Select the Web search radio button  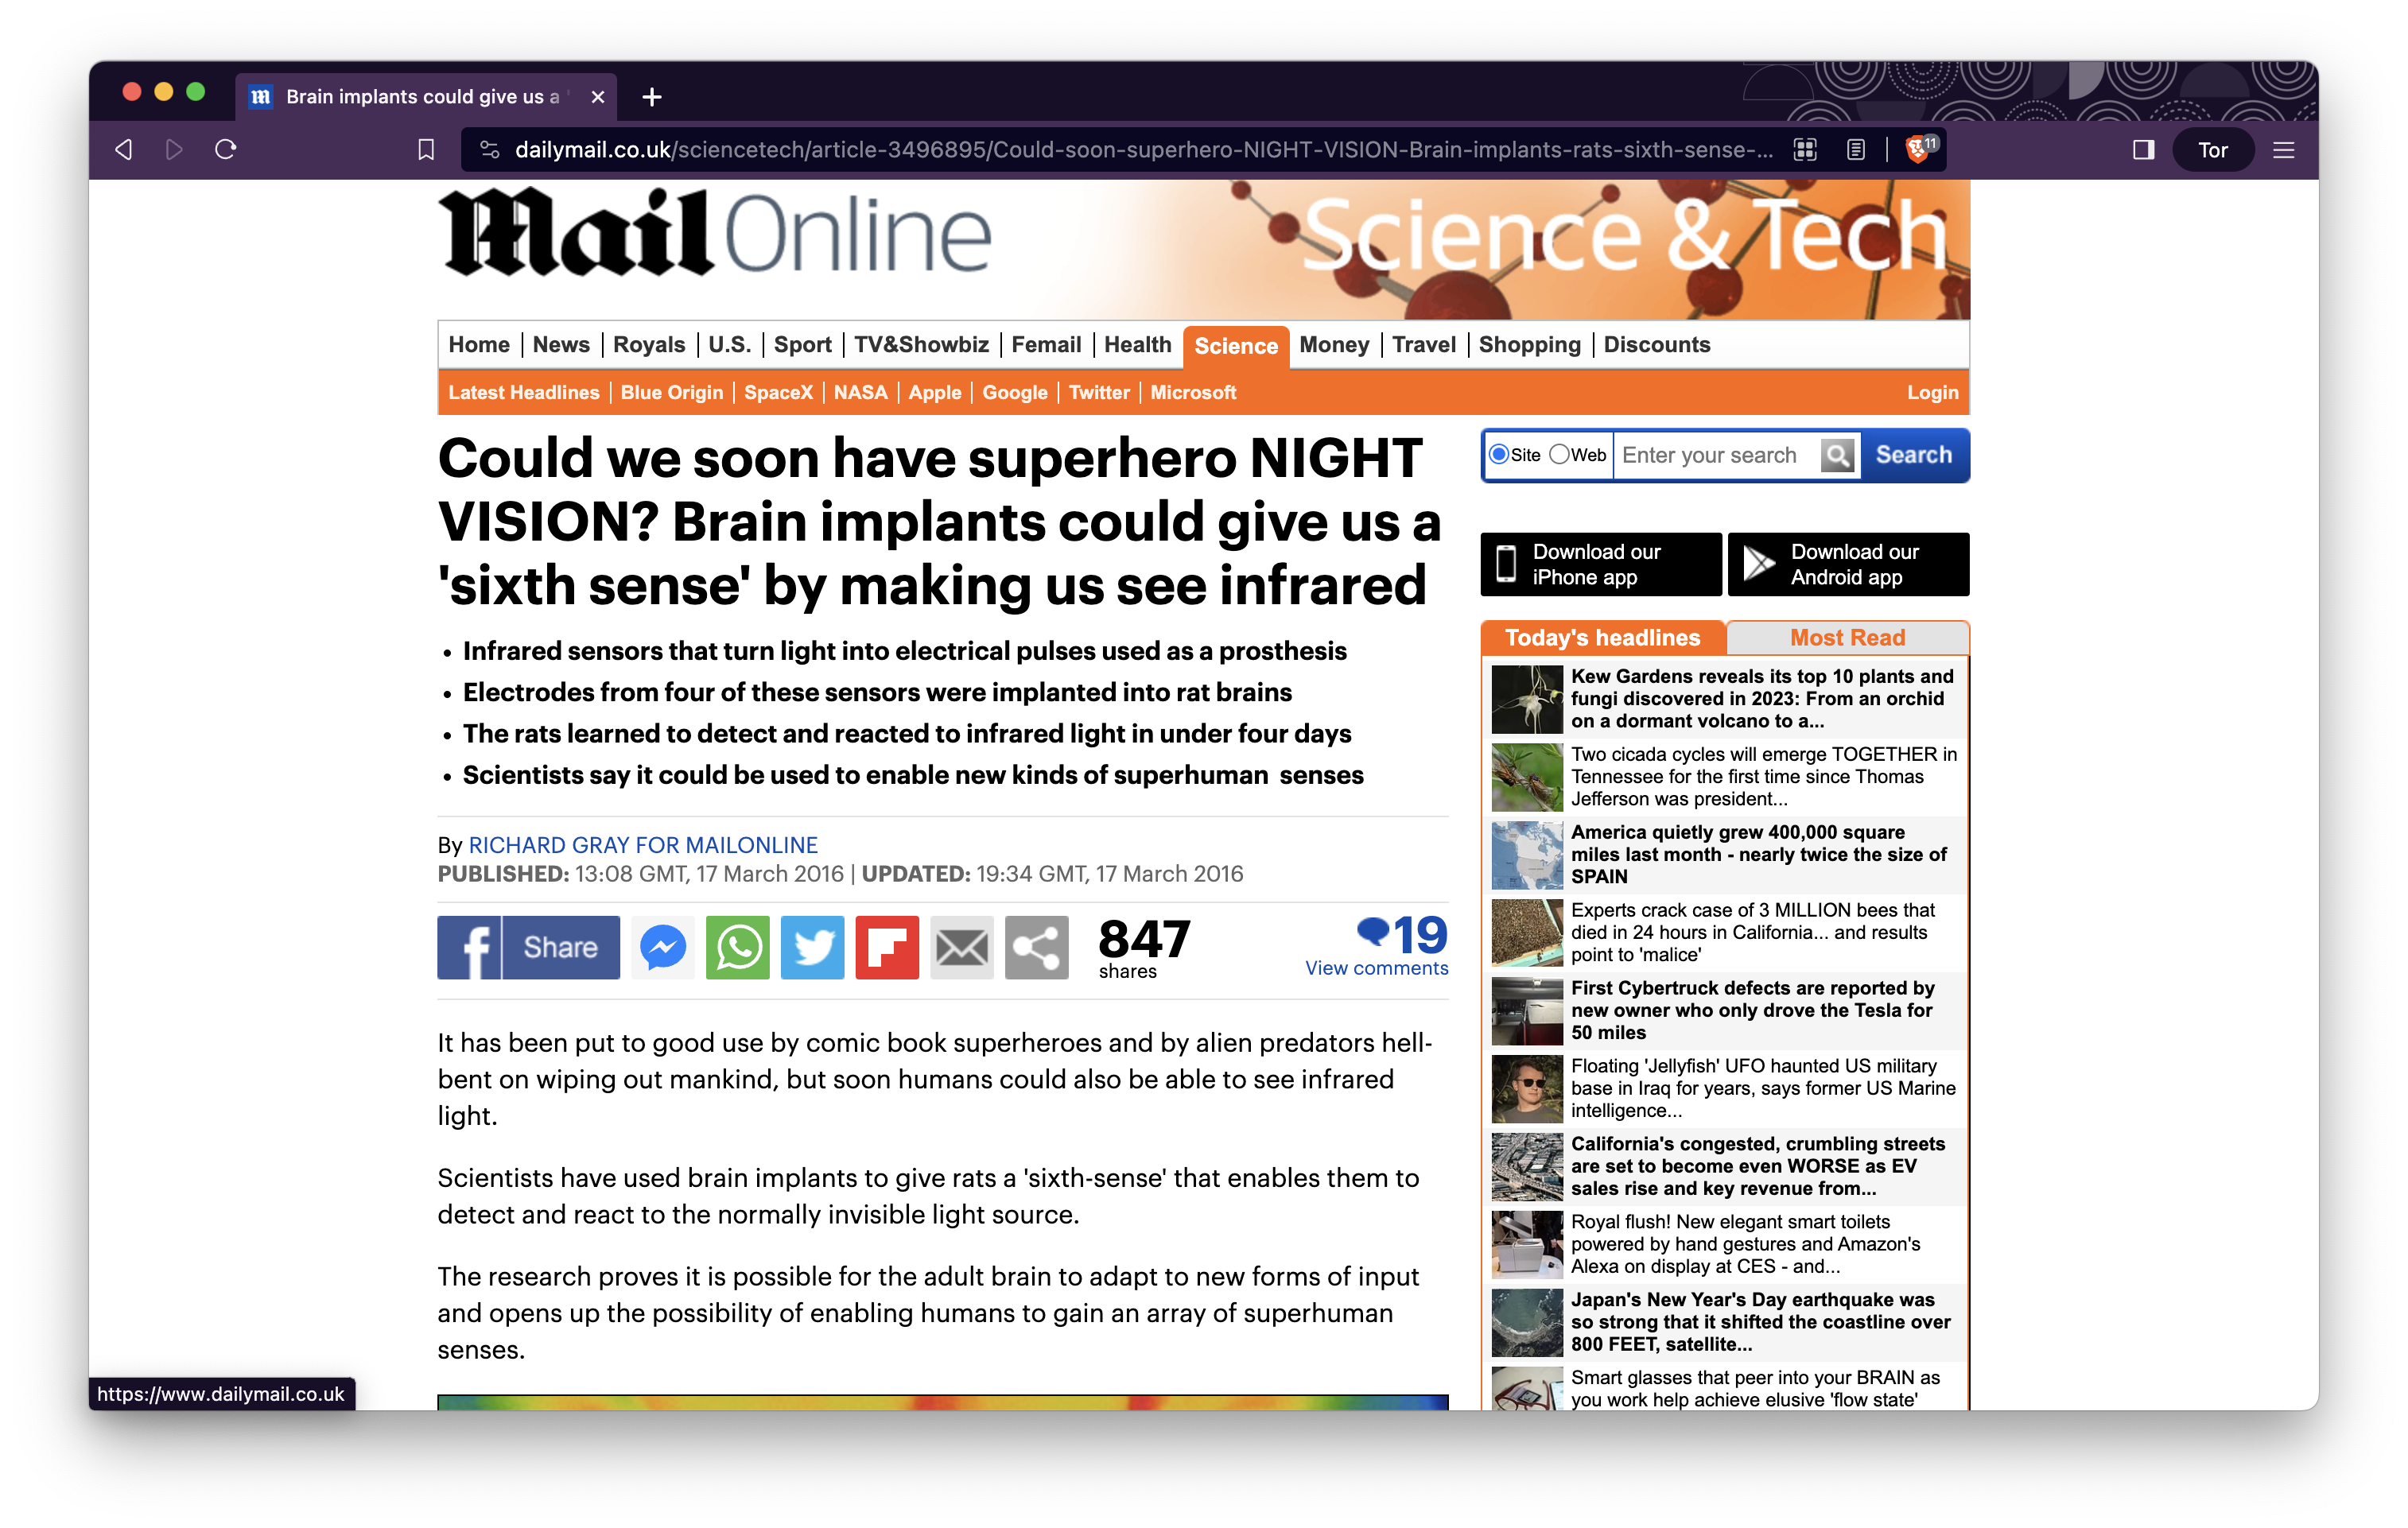tap(1559, 455)
